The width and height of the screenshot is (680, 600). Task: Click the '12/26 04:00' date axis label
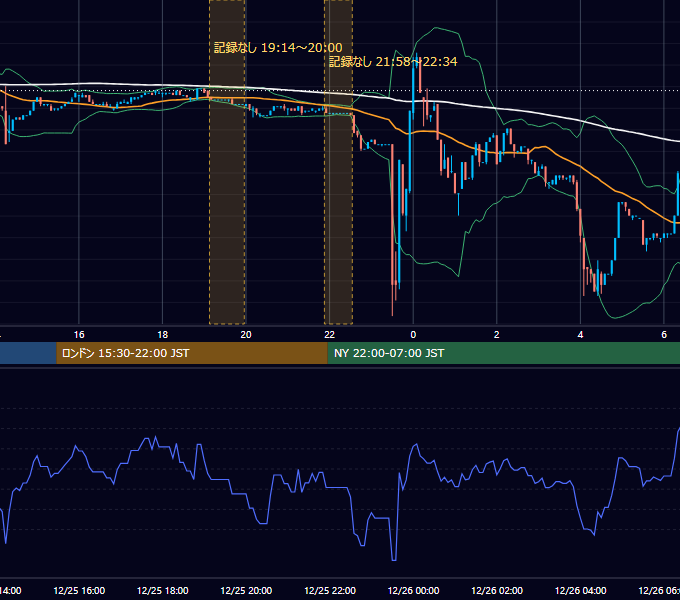[580, 590]
